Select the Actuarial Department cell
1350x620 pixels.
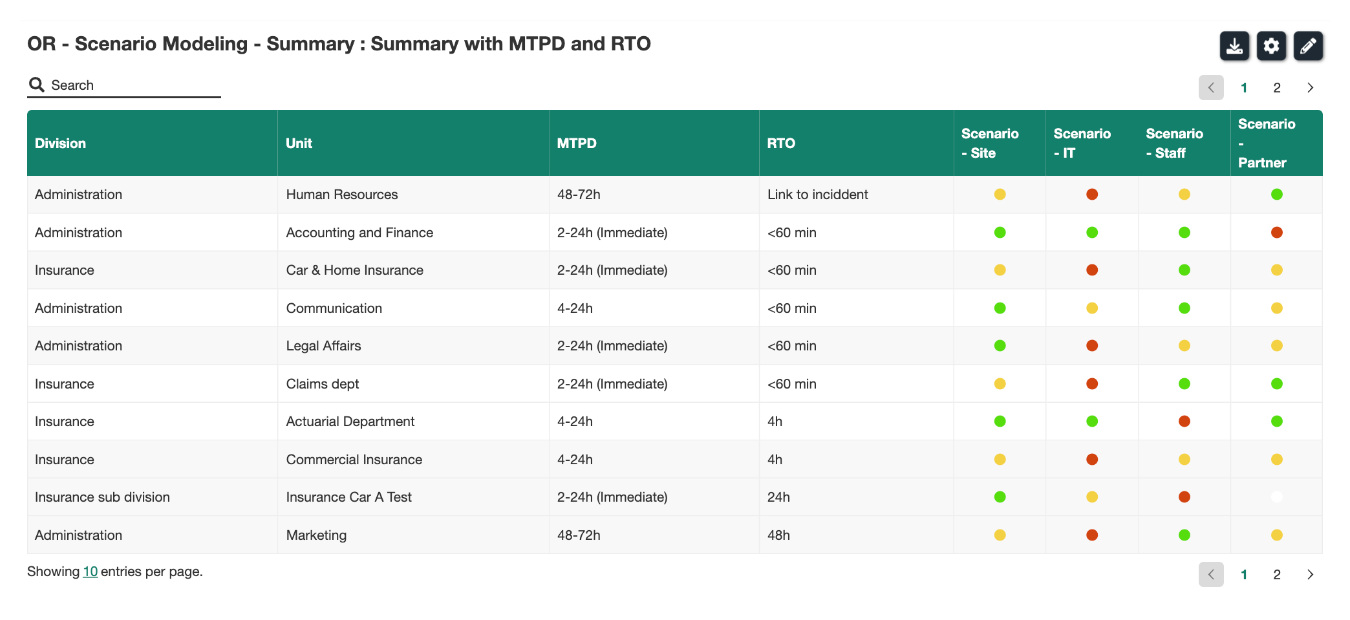point(413,421)
